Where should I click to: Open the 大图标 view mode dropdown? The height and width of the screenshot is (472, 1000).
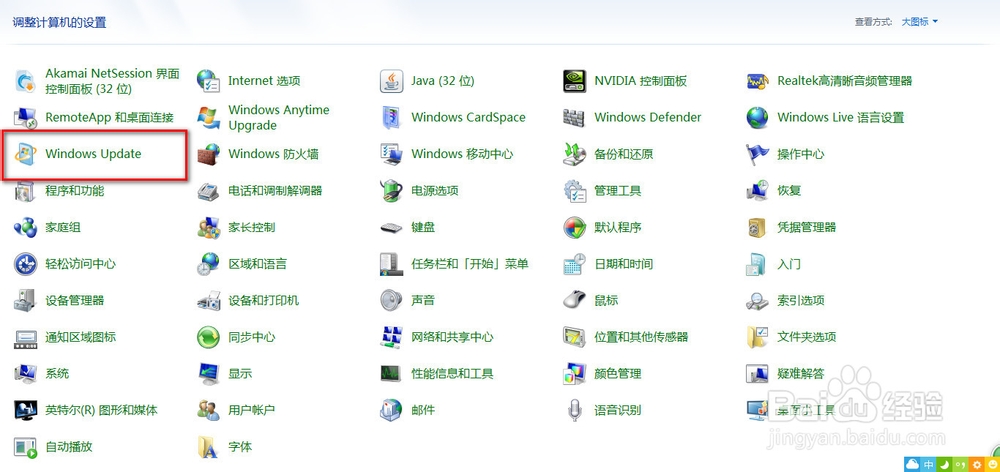click(x=919, y=22)
